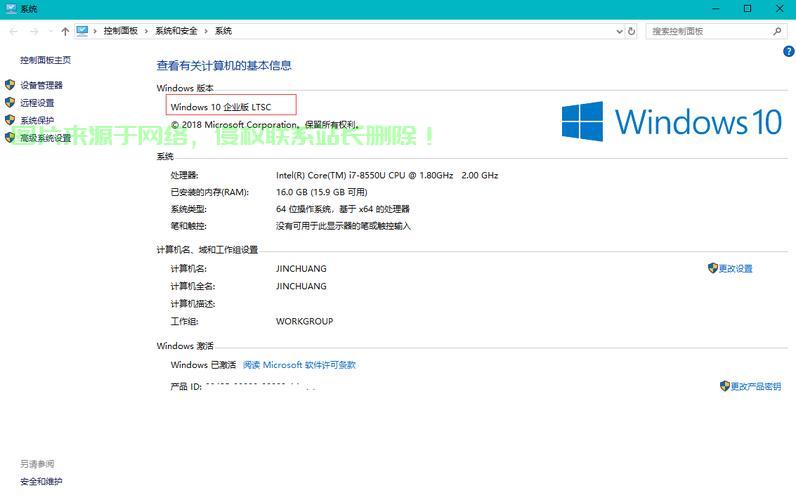796x500 pixels.
Task: Maximize the 系统 window
Action: click(747, 9)
